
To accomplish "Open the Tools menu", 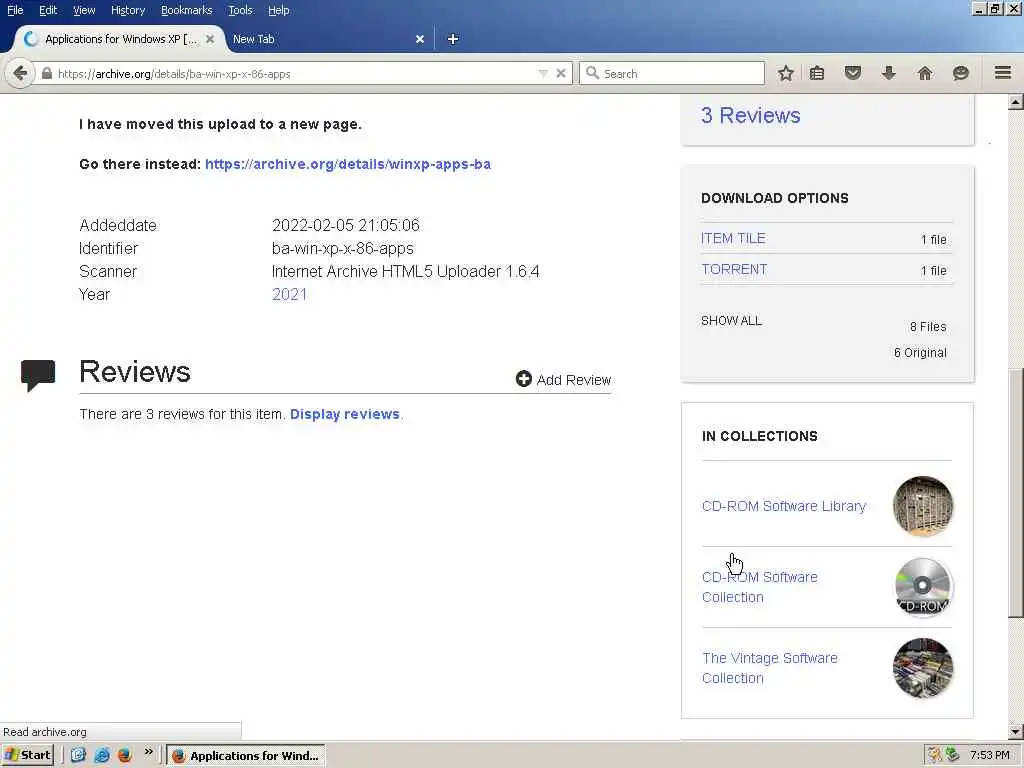I will 240,10.
